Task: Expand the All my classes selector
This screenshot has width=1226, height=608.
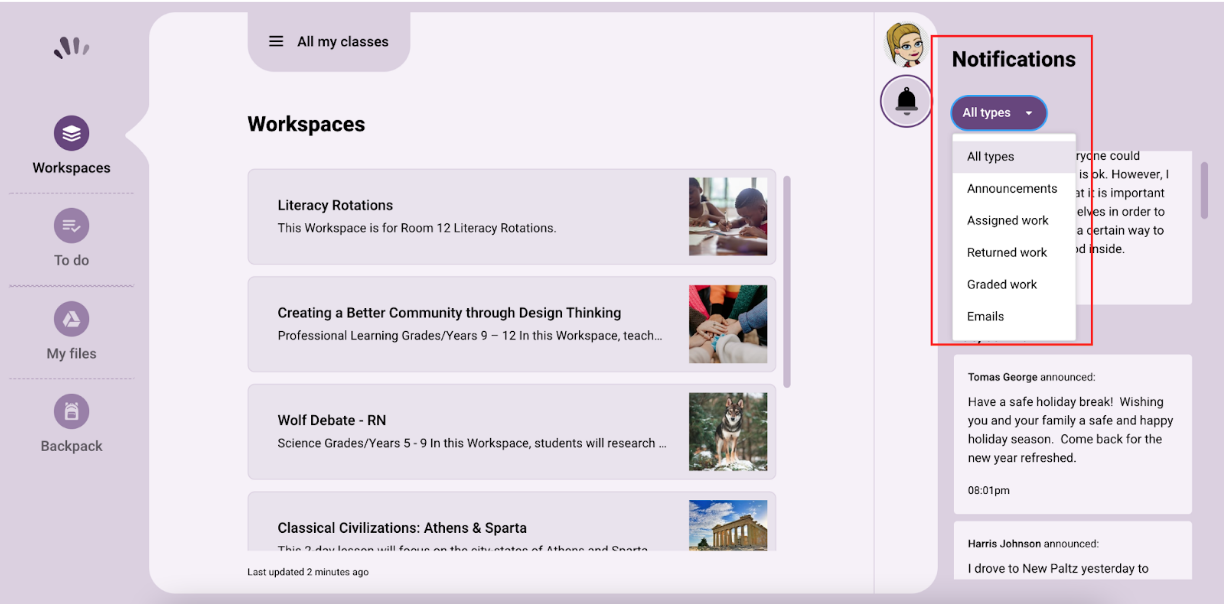Action: [343, 42]
